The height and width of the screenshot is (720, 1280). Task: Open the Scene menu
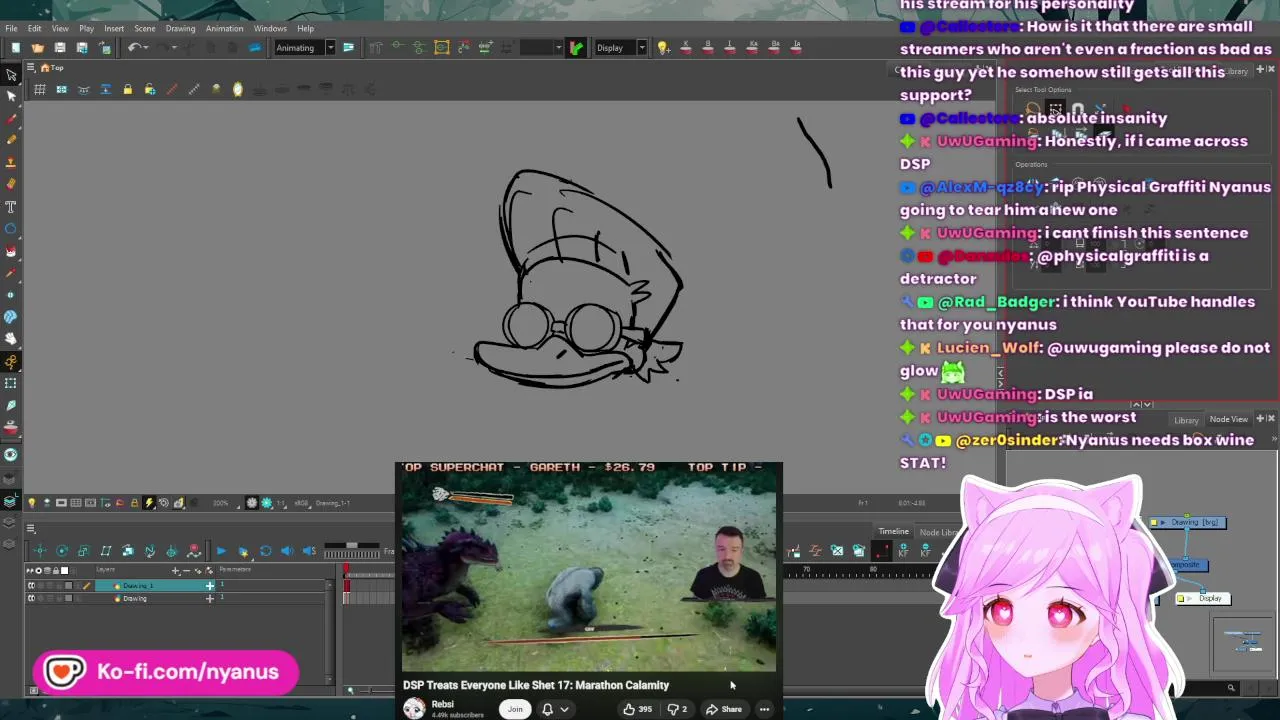point(145,28)
